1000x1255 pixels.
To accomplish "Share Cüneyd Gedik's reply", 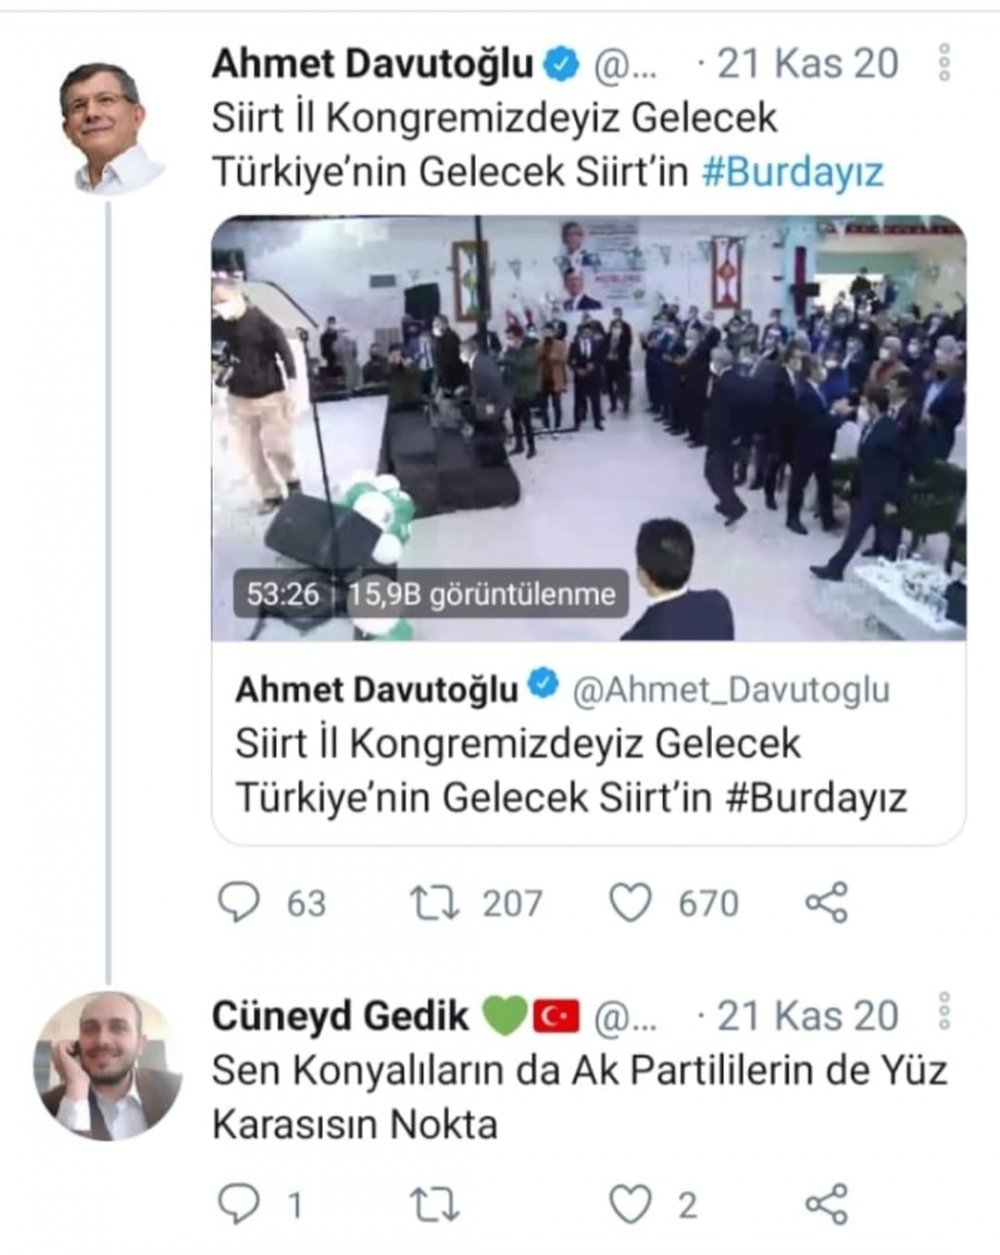I will 827,1205.
